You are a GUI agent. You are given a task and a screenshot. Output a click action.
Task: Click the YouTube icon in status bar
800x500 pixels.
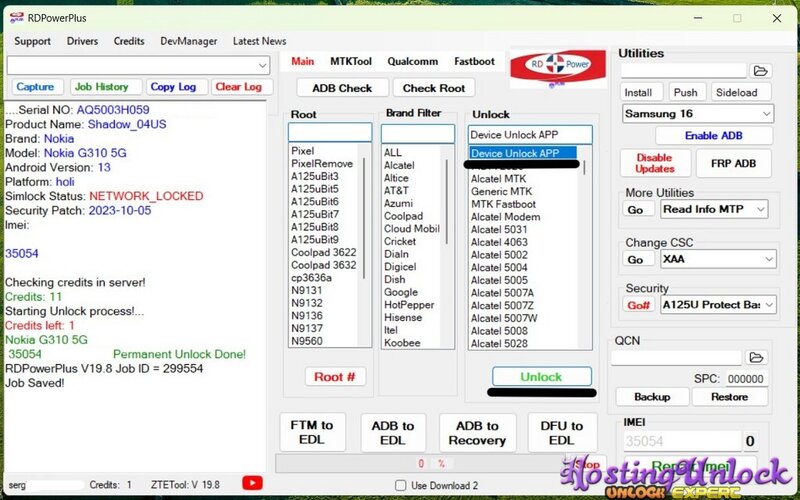pyautogui.click(x=252, y=483)
